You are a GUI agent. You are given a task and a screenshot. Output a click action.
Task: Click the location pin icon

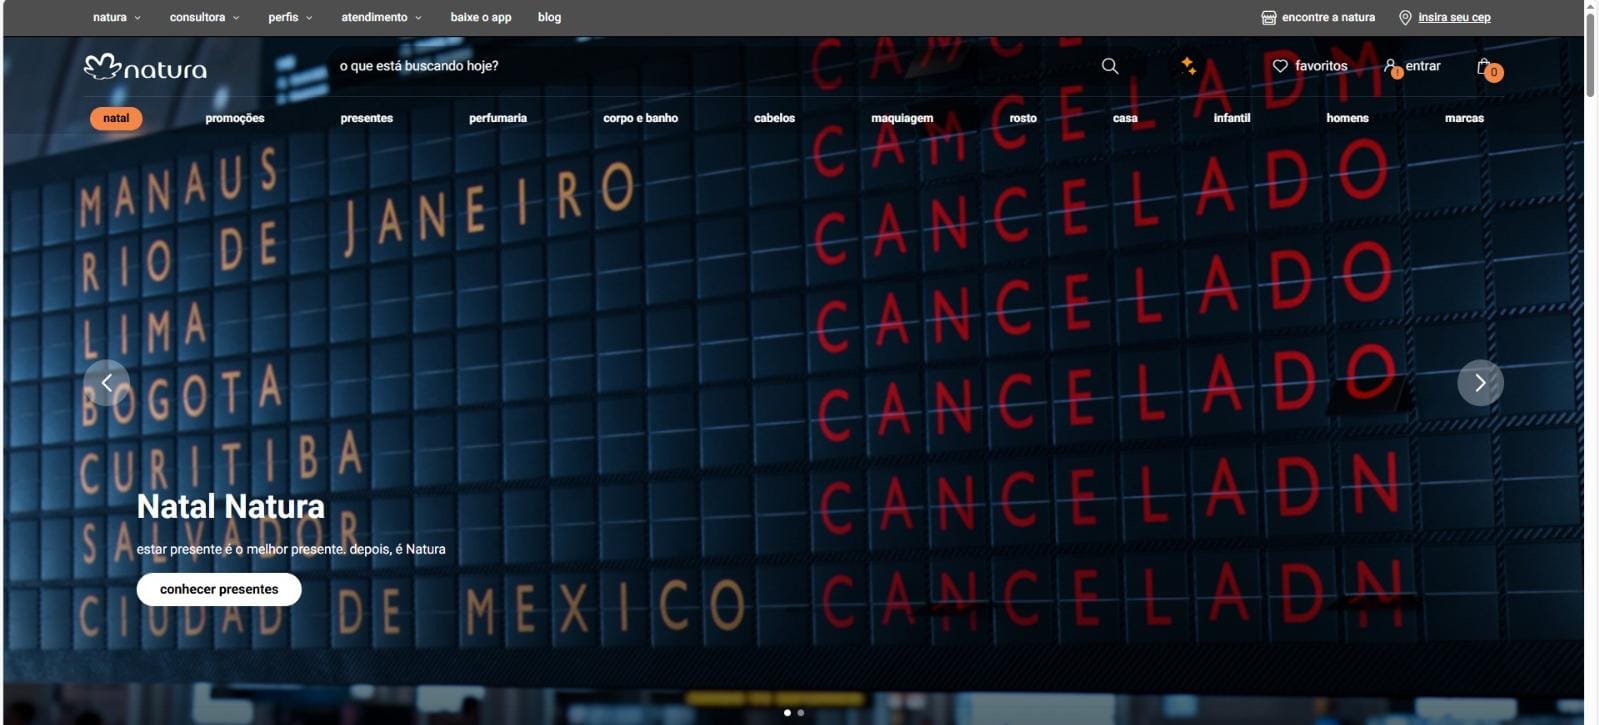(1405, 17)
